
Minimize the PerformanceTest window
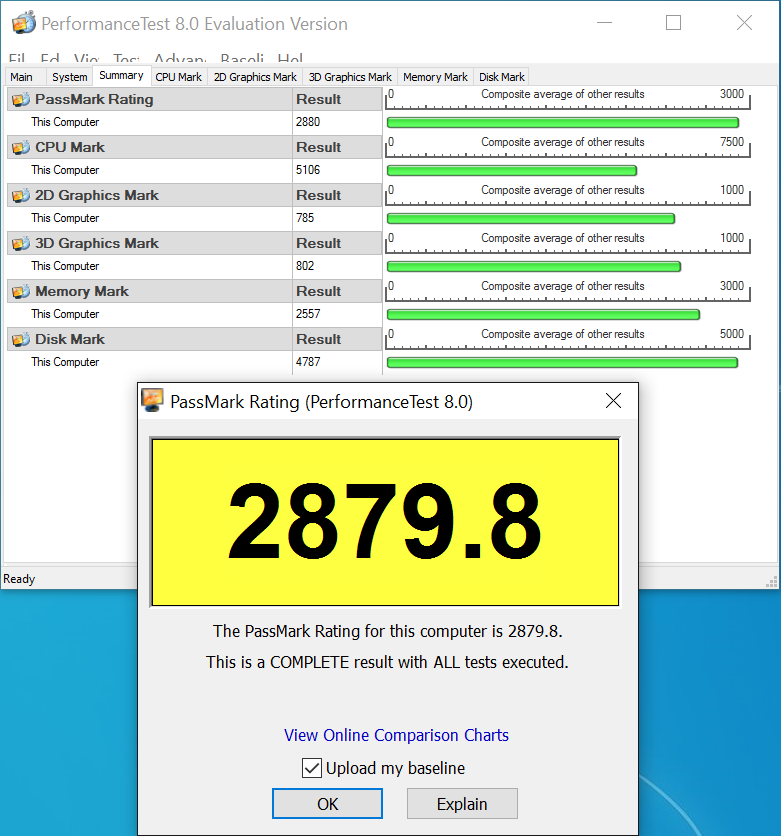605,22
